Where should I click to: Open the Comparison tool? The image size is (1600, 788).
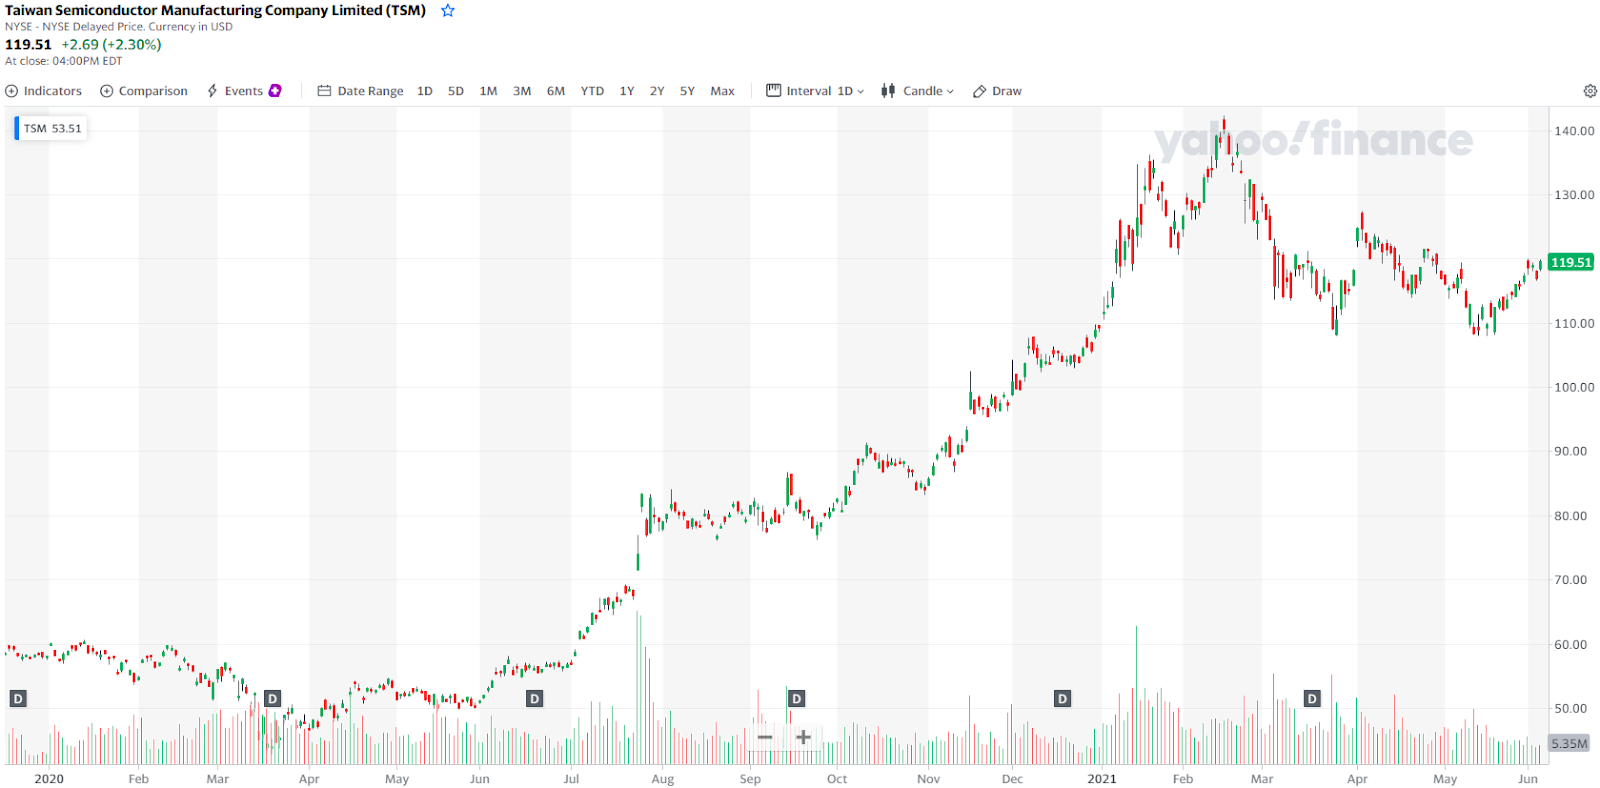(144, 91)
